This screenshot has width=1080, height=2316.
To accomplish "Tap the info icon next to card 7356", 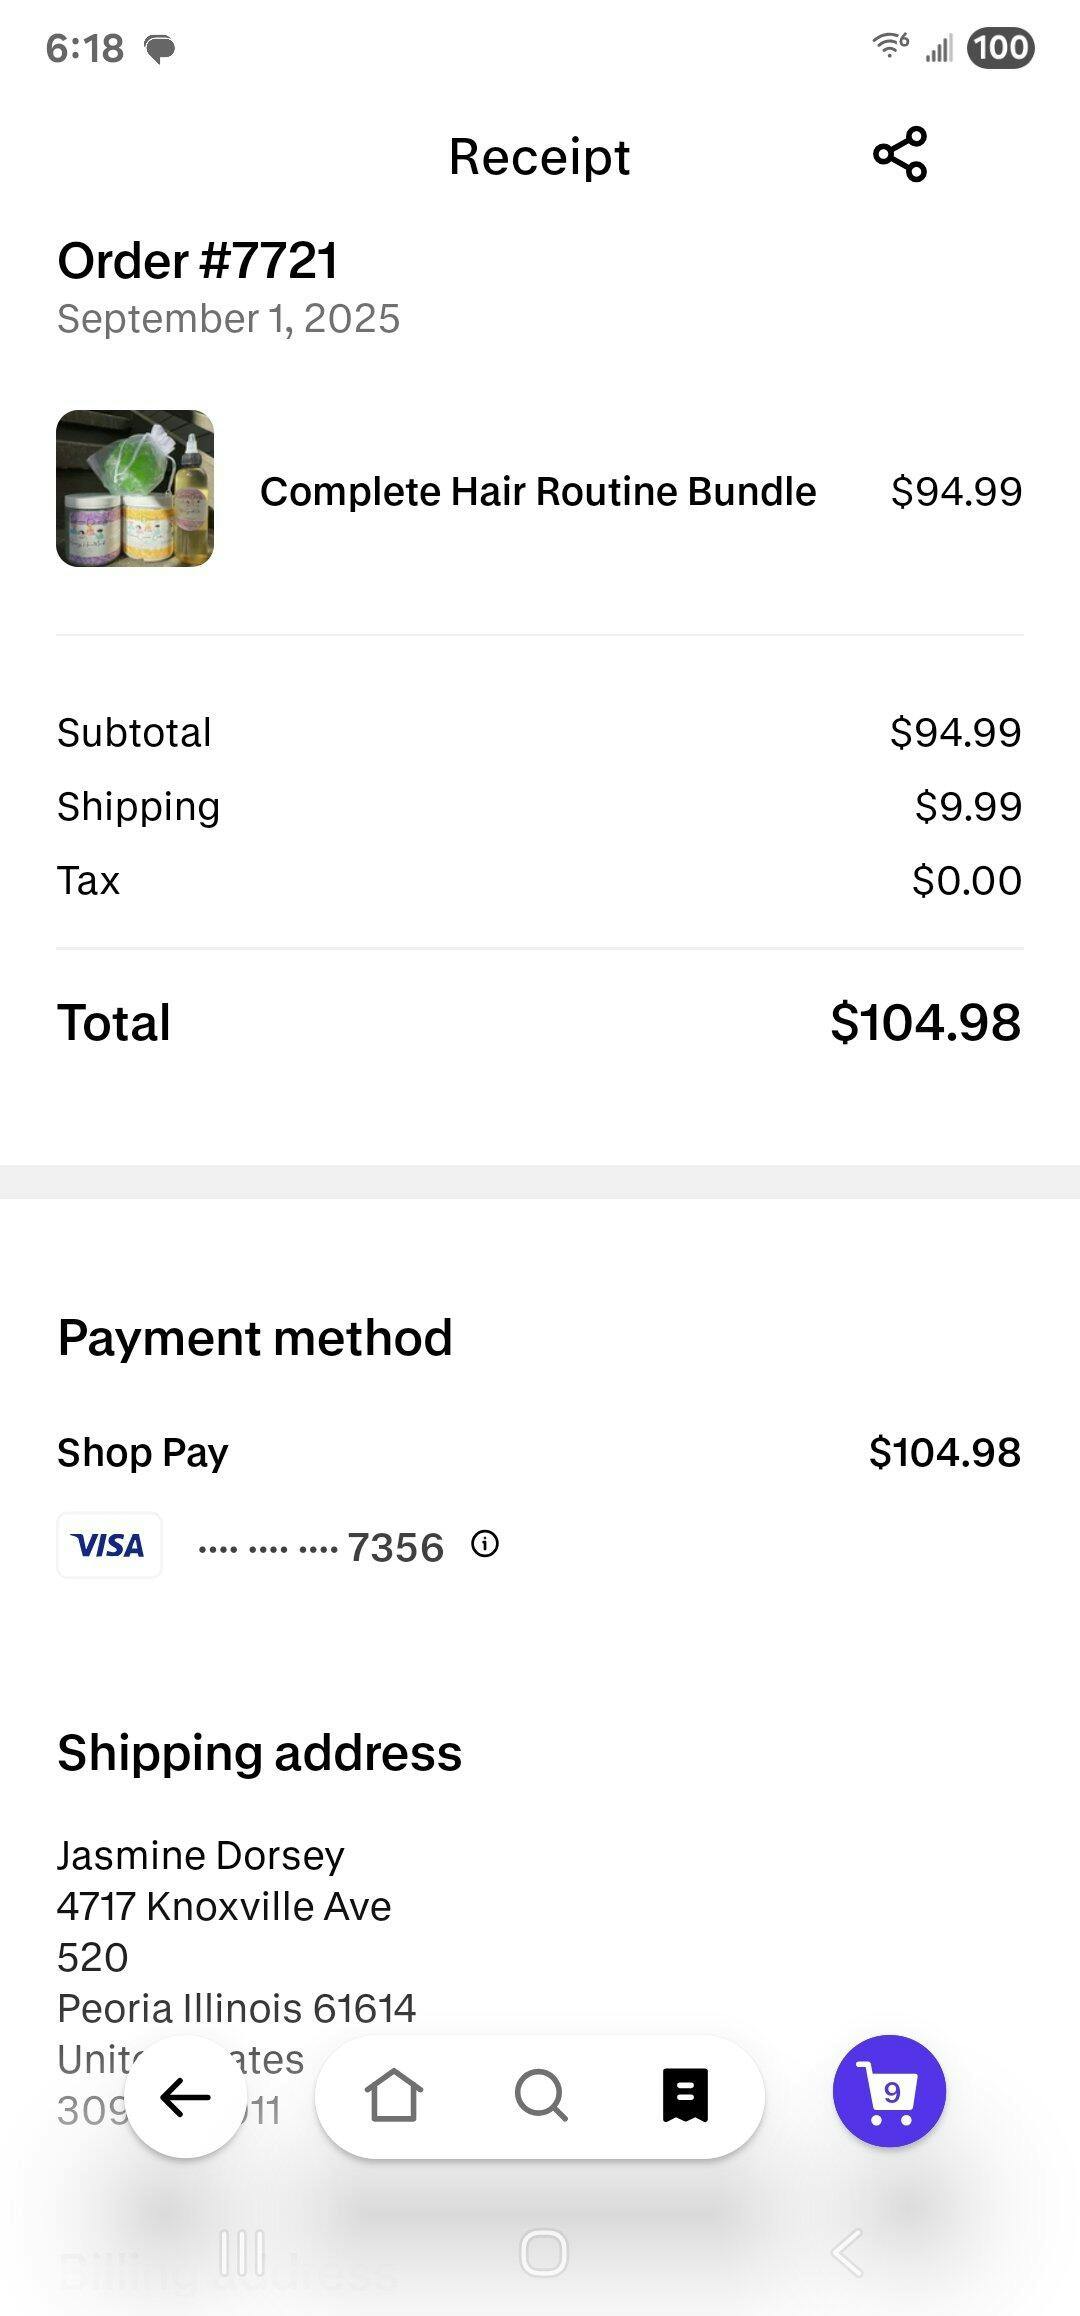I will 485,1544.
